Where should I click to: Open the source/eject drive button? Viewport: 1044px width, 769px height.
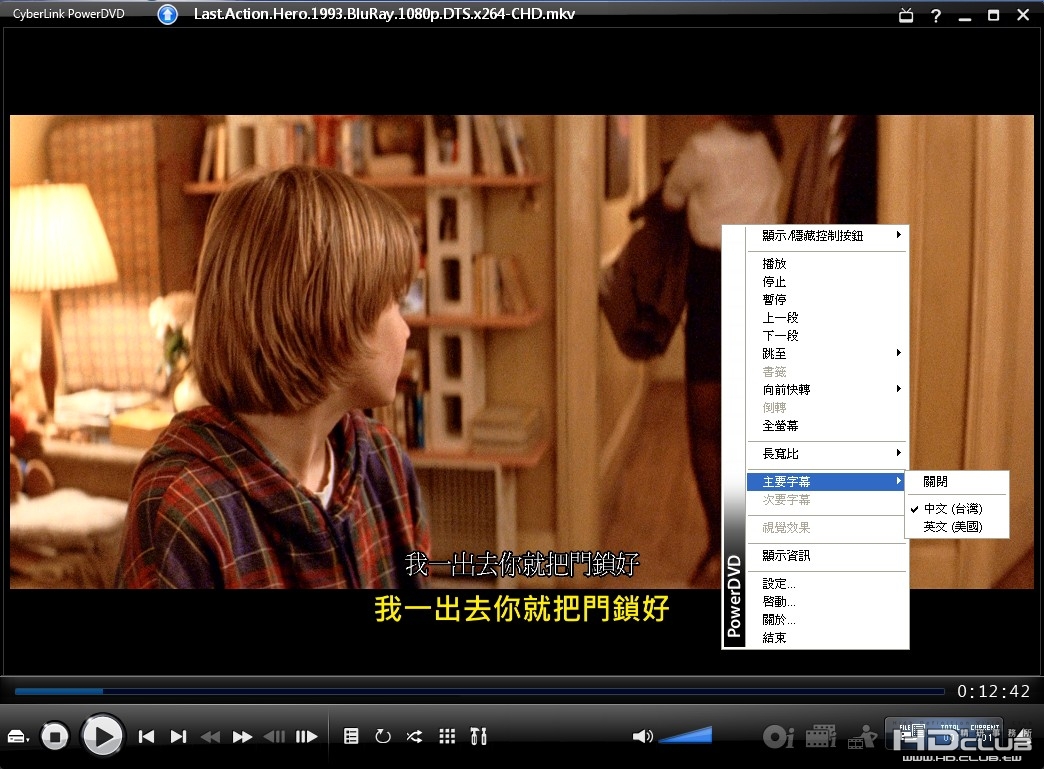point(17,736)
